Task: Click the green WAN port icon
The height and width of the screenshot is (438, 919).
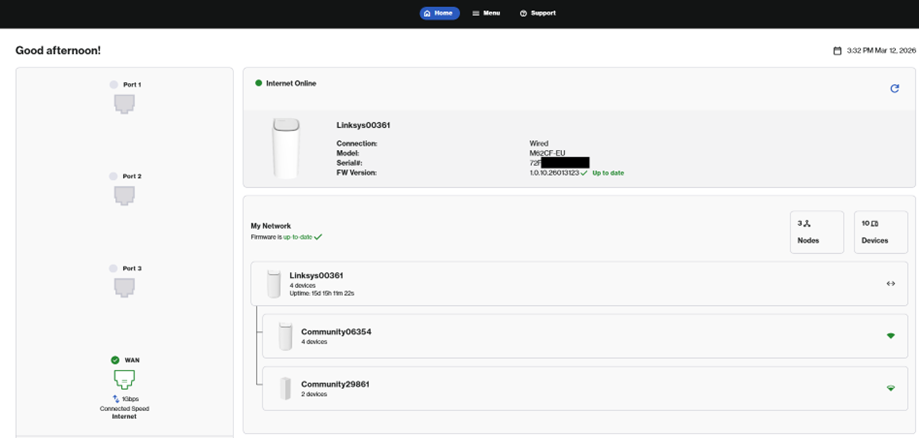Action: click(x=124, y=379)
